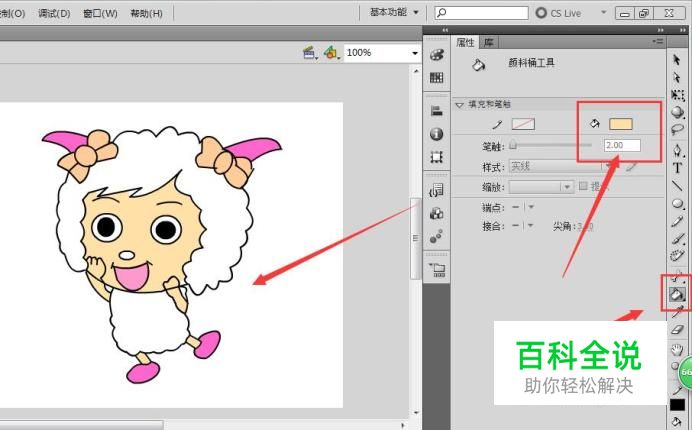The width and height of the screenshot is (692, 430).
Task: Click the stroke width value field 2.00
Action: coord(622,145)
